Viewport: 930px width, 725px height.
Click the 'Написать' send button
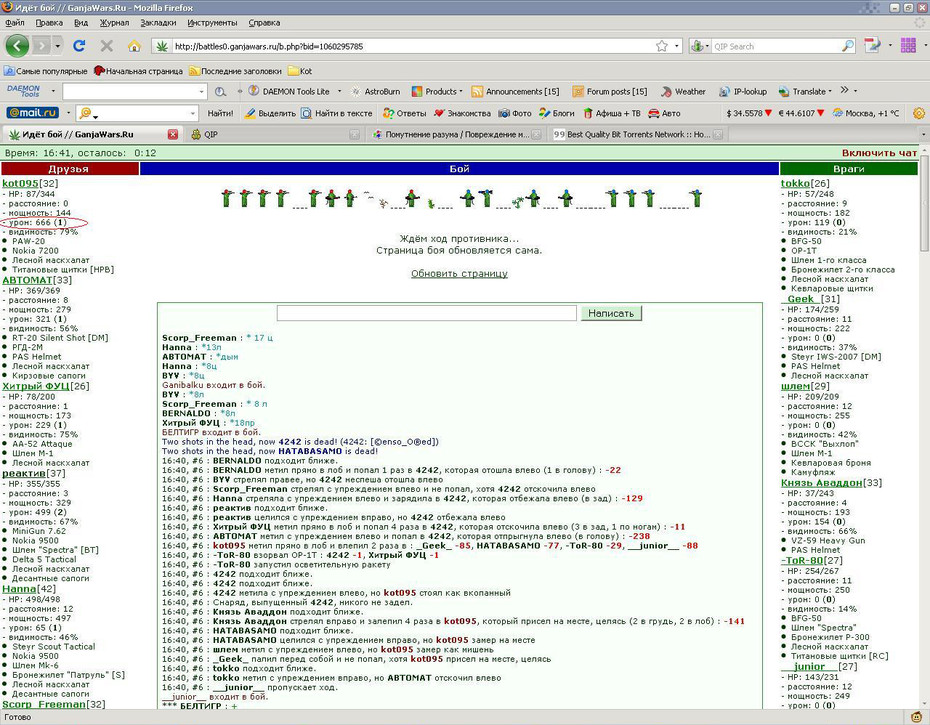coord(610,313)
